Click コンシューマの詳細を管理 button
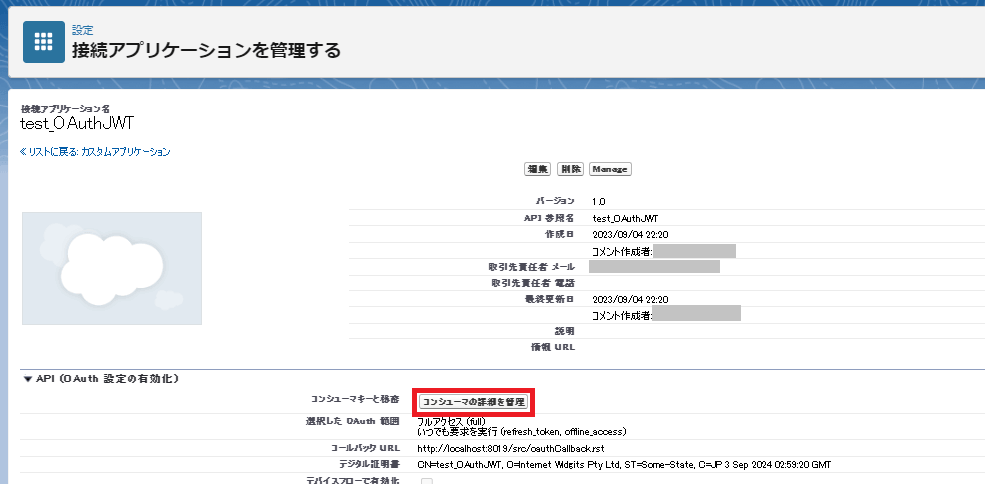 tap(475, 402)
